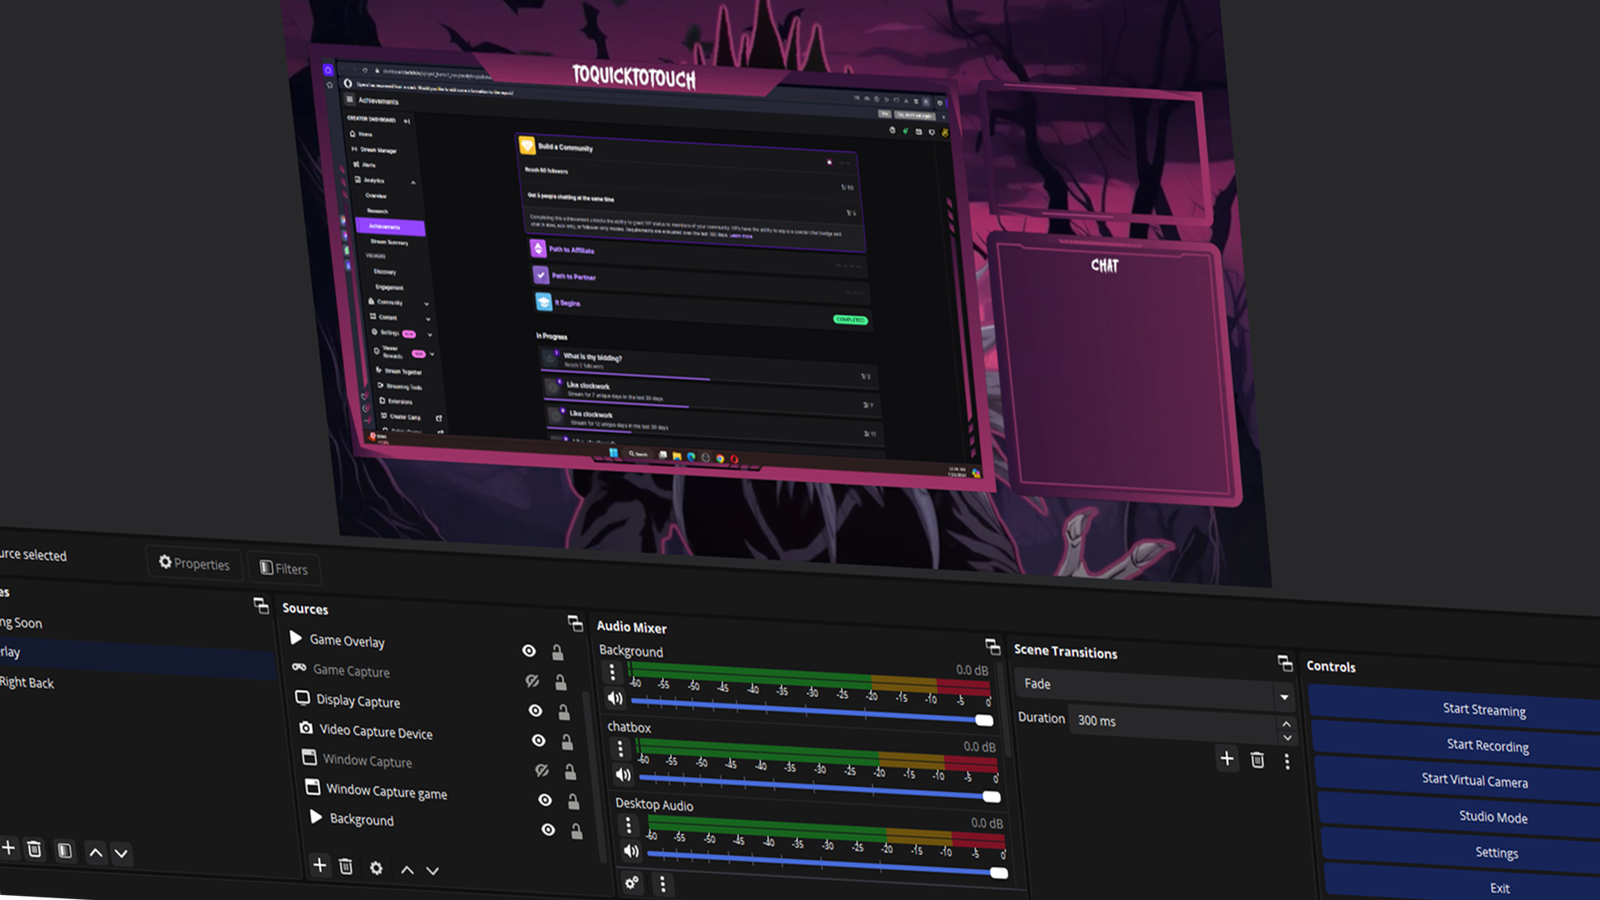Move scene up with Scenes up arrow
The height and width of the screenshot is (900, 1600).
[95, 852]
